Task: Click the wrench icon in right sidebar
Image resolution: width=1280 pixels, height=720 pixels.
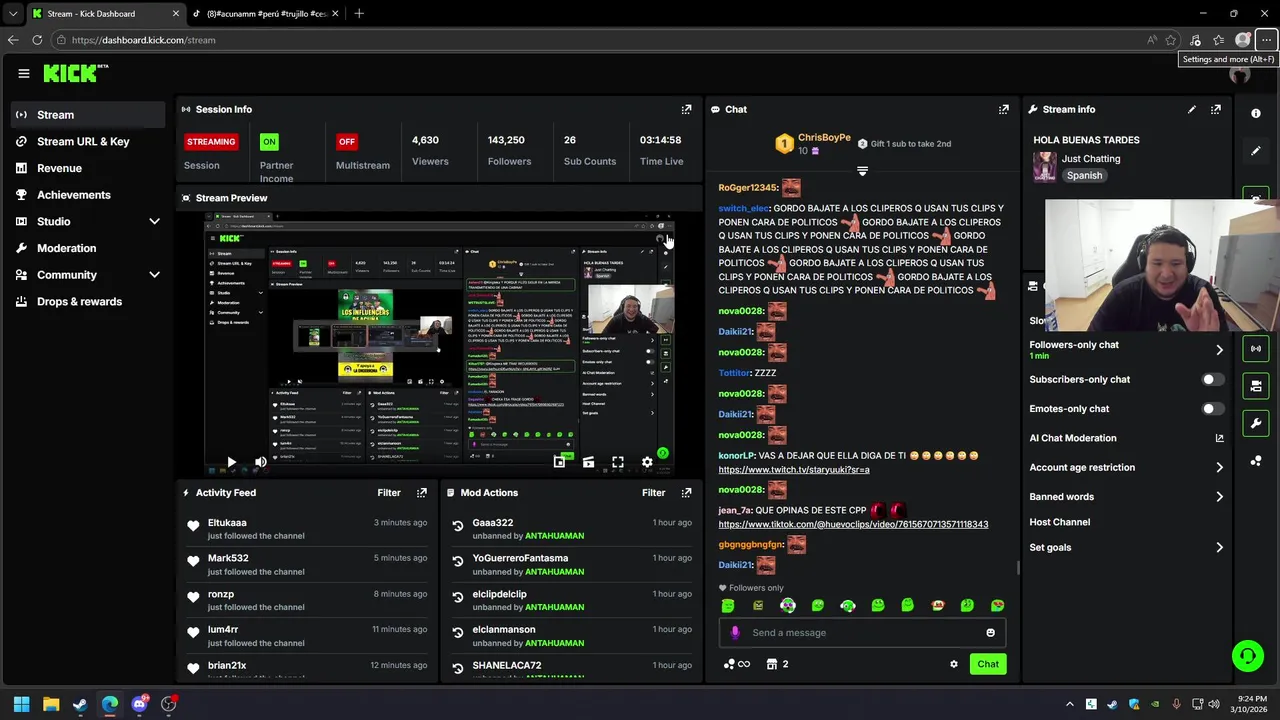Action: point(1256,423)
